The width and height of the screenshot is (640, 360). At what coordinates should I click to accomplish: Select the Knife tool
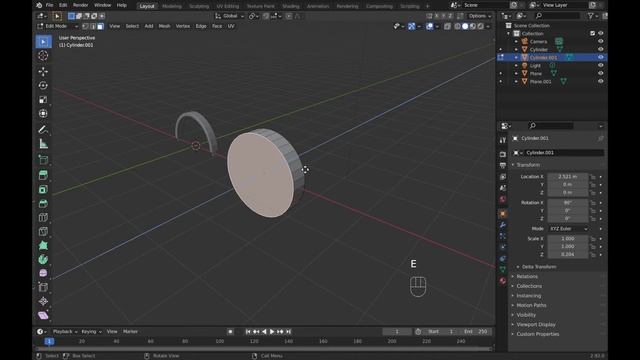(43, 231)
